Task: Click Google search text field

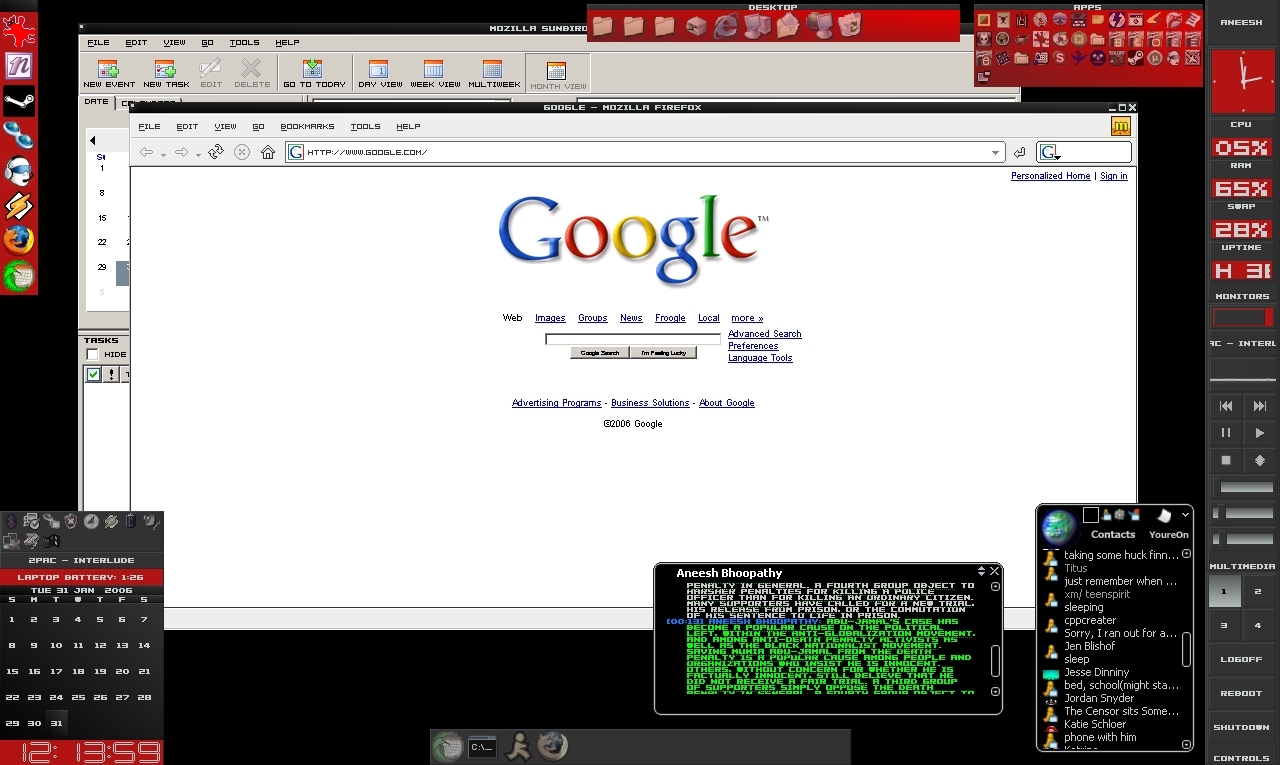Action: [x=633, y=339]
